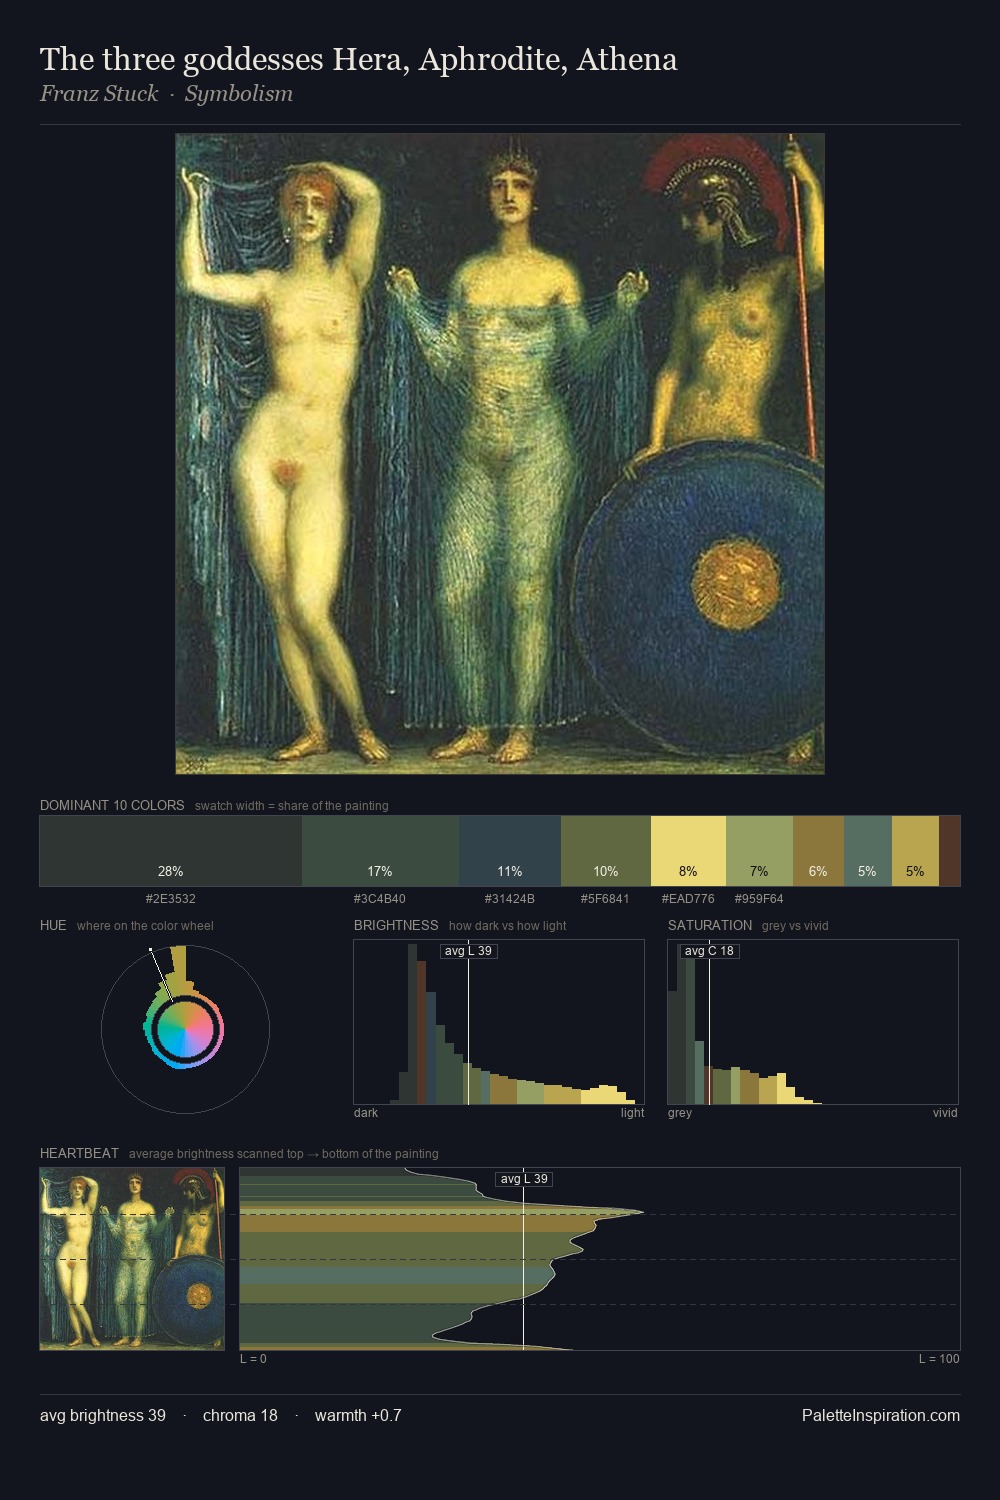Click the painting title 'The three goddesses Hera, Aphrodite, Athena'
The image size is (1000, 1500).
click(358, 60)
